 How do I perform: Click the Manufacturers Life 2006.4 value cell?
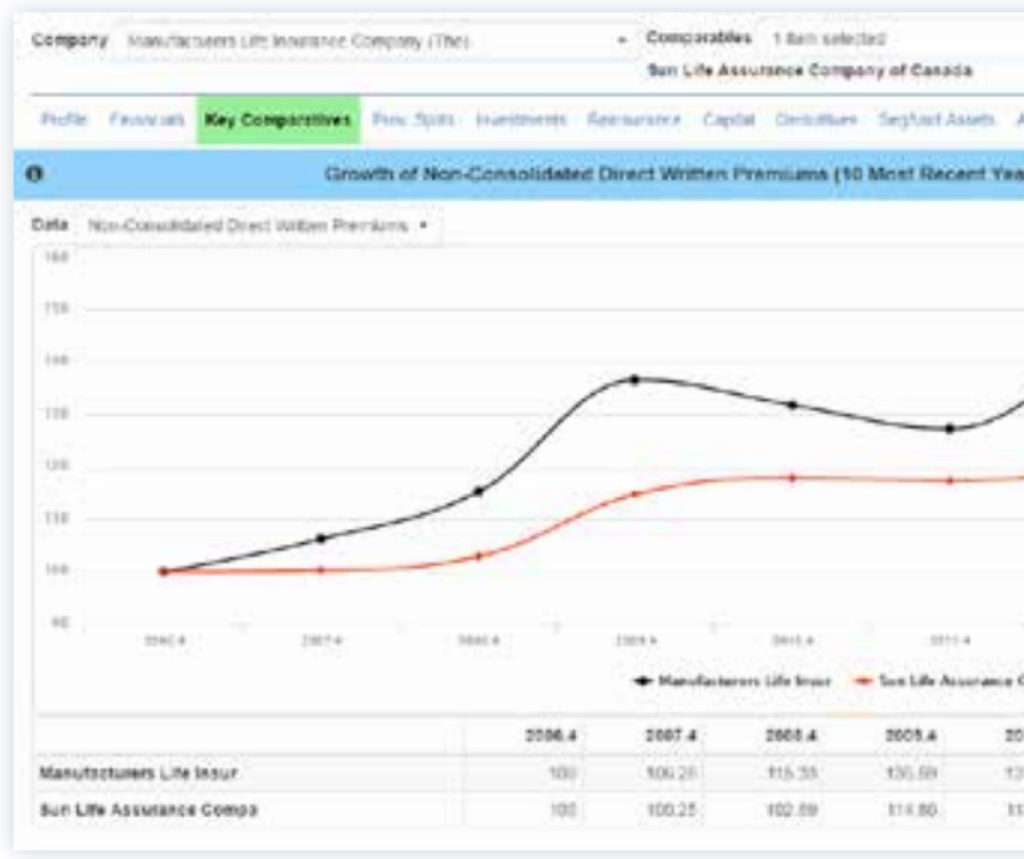[563, 773]
